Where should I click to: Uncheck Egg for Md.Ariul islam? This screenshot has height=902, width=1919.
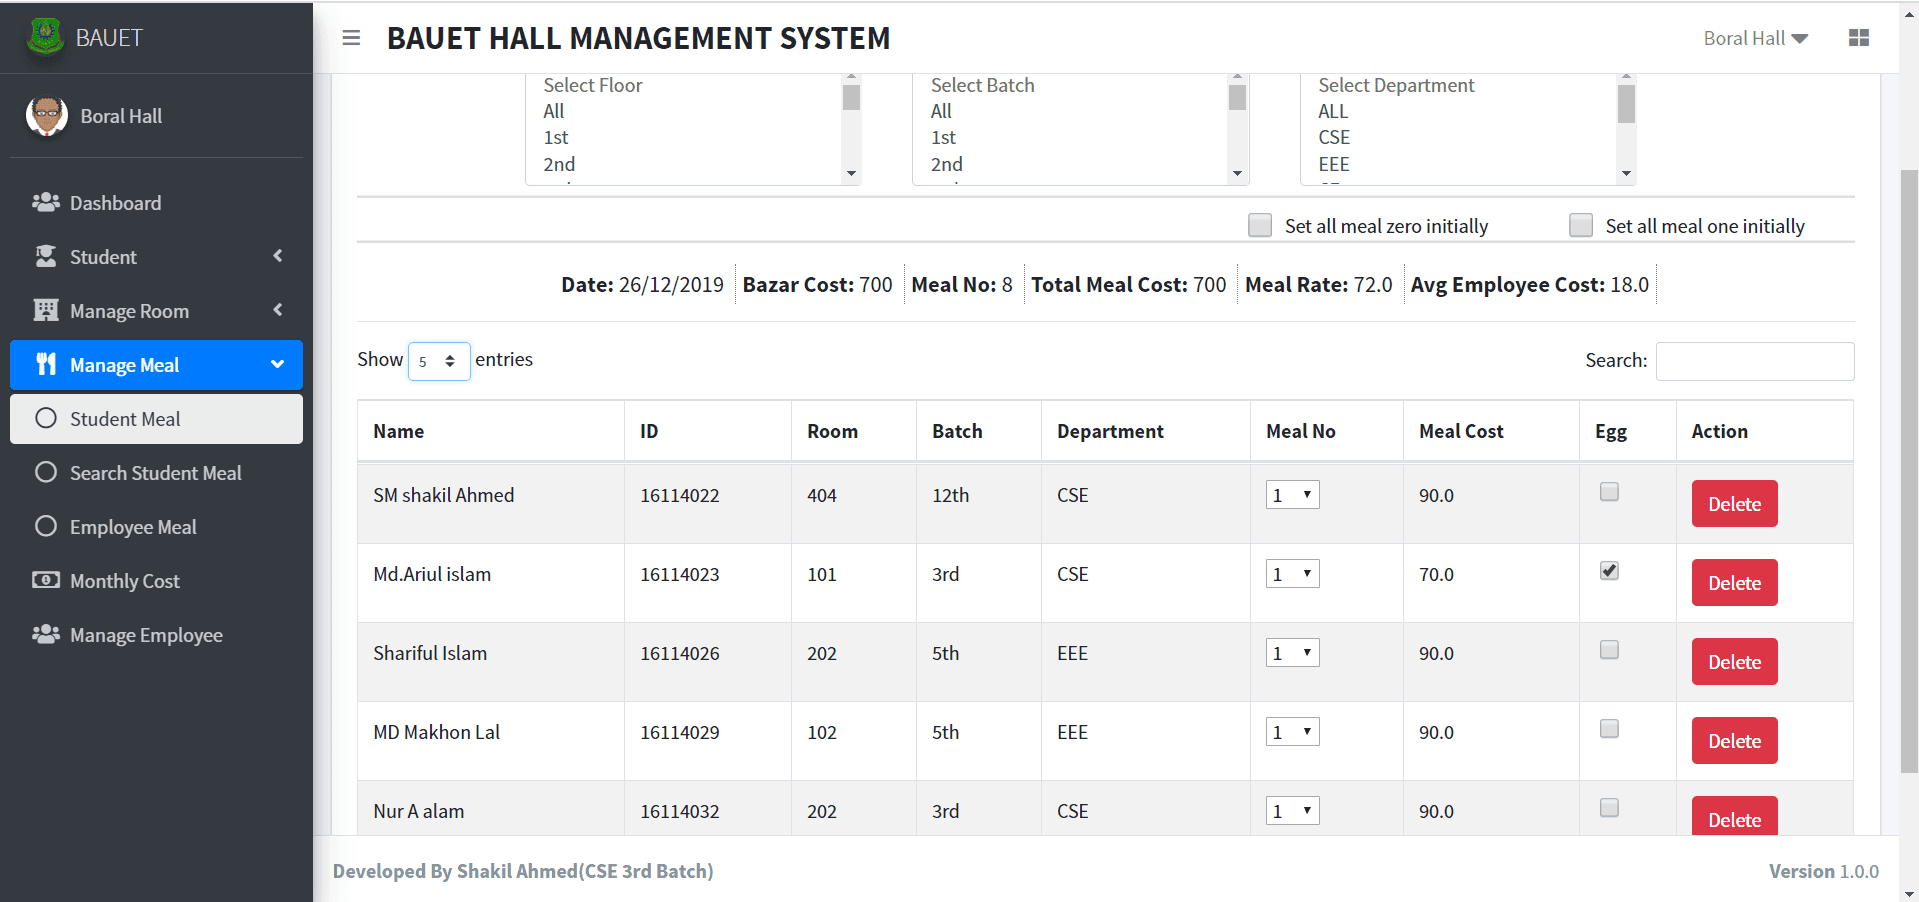click(1609, 571)
